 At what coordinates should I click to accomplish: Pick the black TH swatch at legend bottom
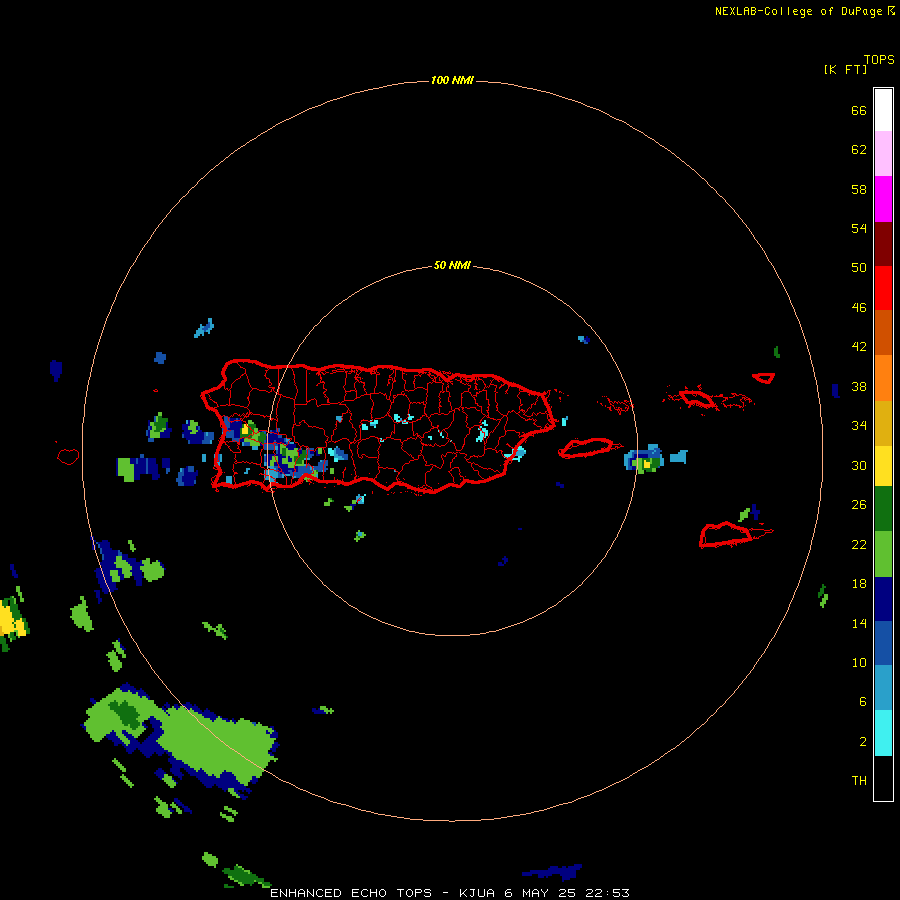pyautogui.click(x=883, y=778)
